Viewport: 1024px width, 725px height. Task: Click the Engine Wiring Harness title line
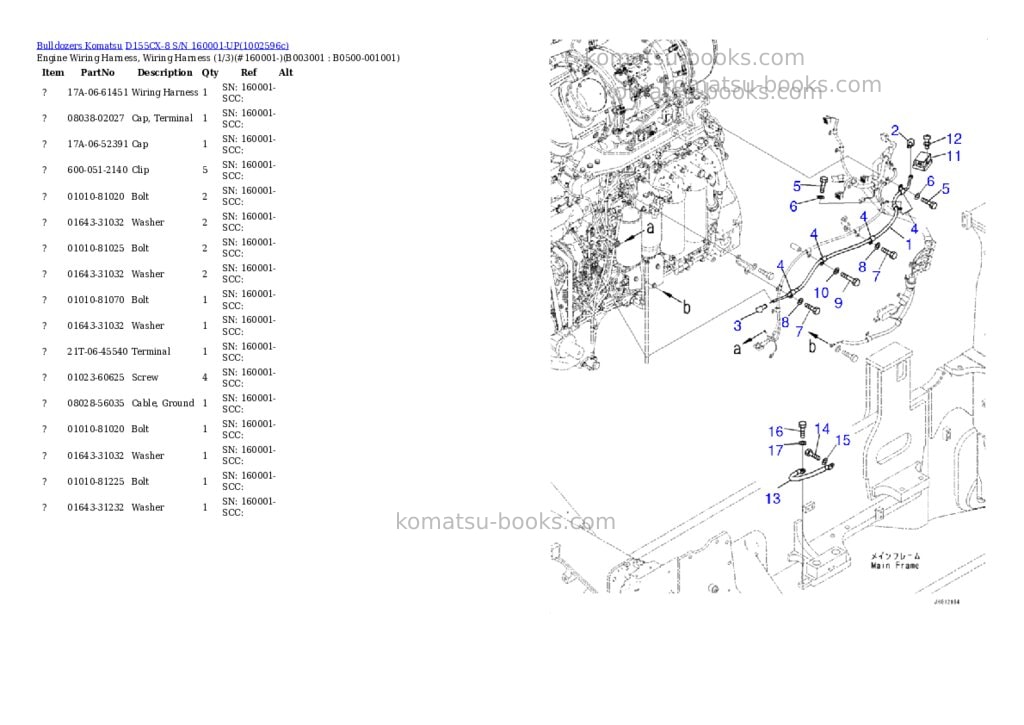click(218, 58)
